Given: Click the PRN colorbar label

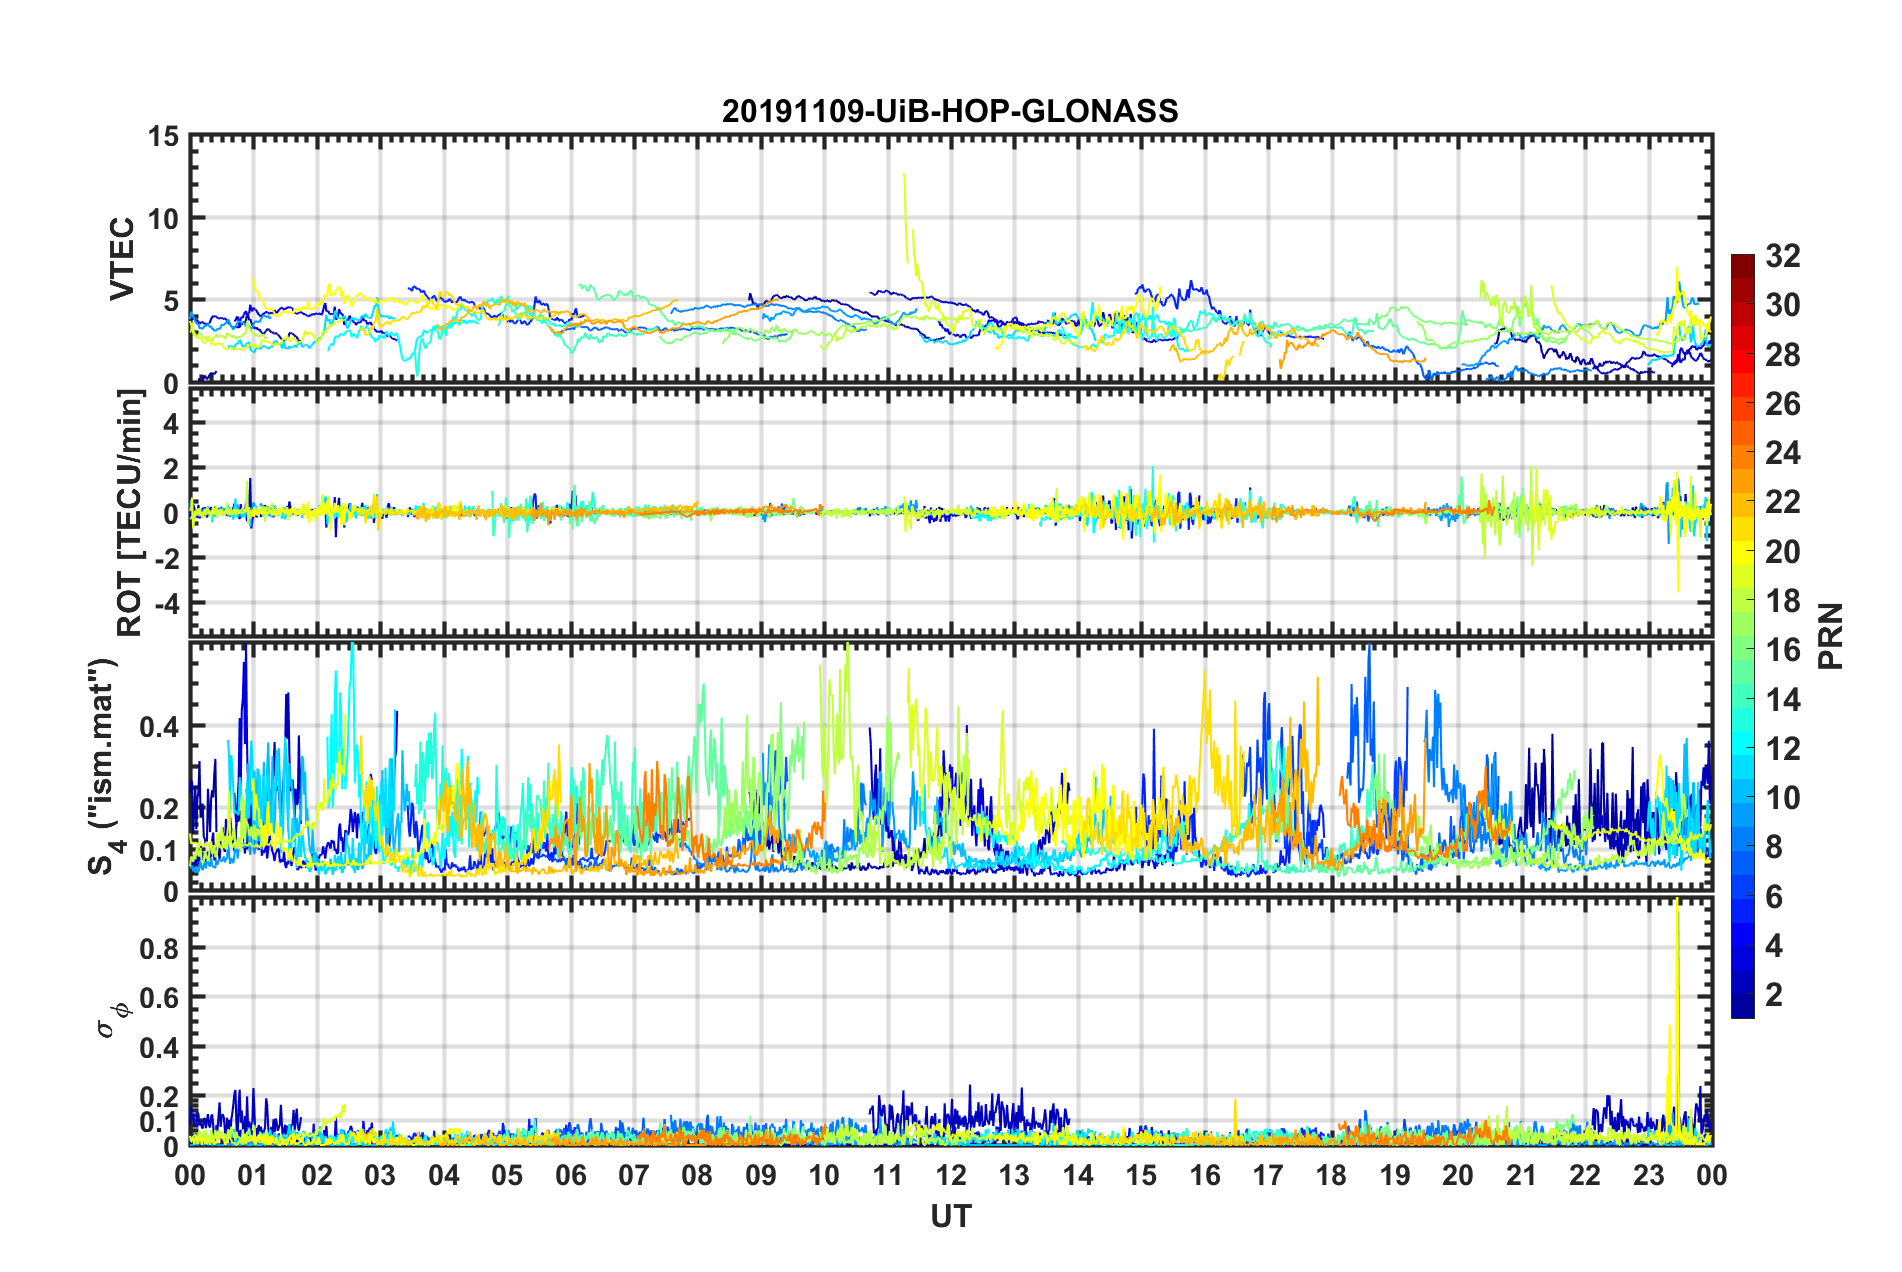Looking at the screenshot, I should pos(1831,636).
